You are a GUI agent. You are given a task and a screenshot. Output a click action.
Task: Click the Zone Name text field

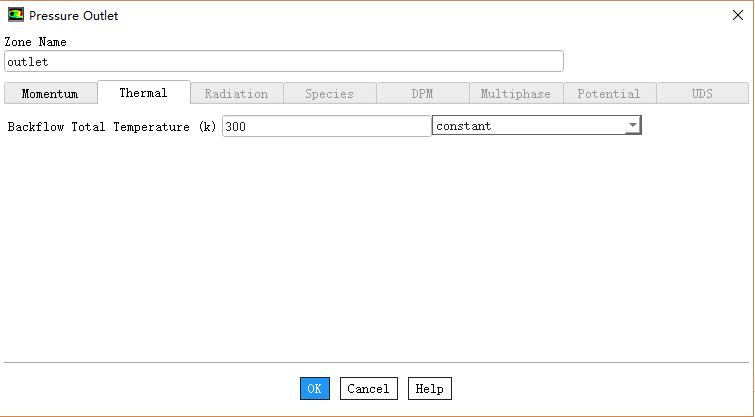284,62
